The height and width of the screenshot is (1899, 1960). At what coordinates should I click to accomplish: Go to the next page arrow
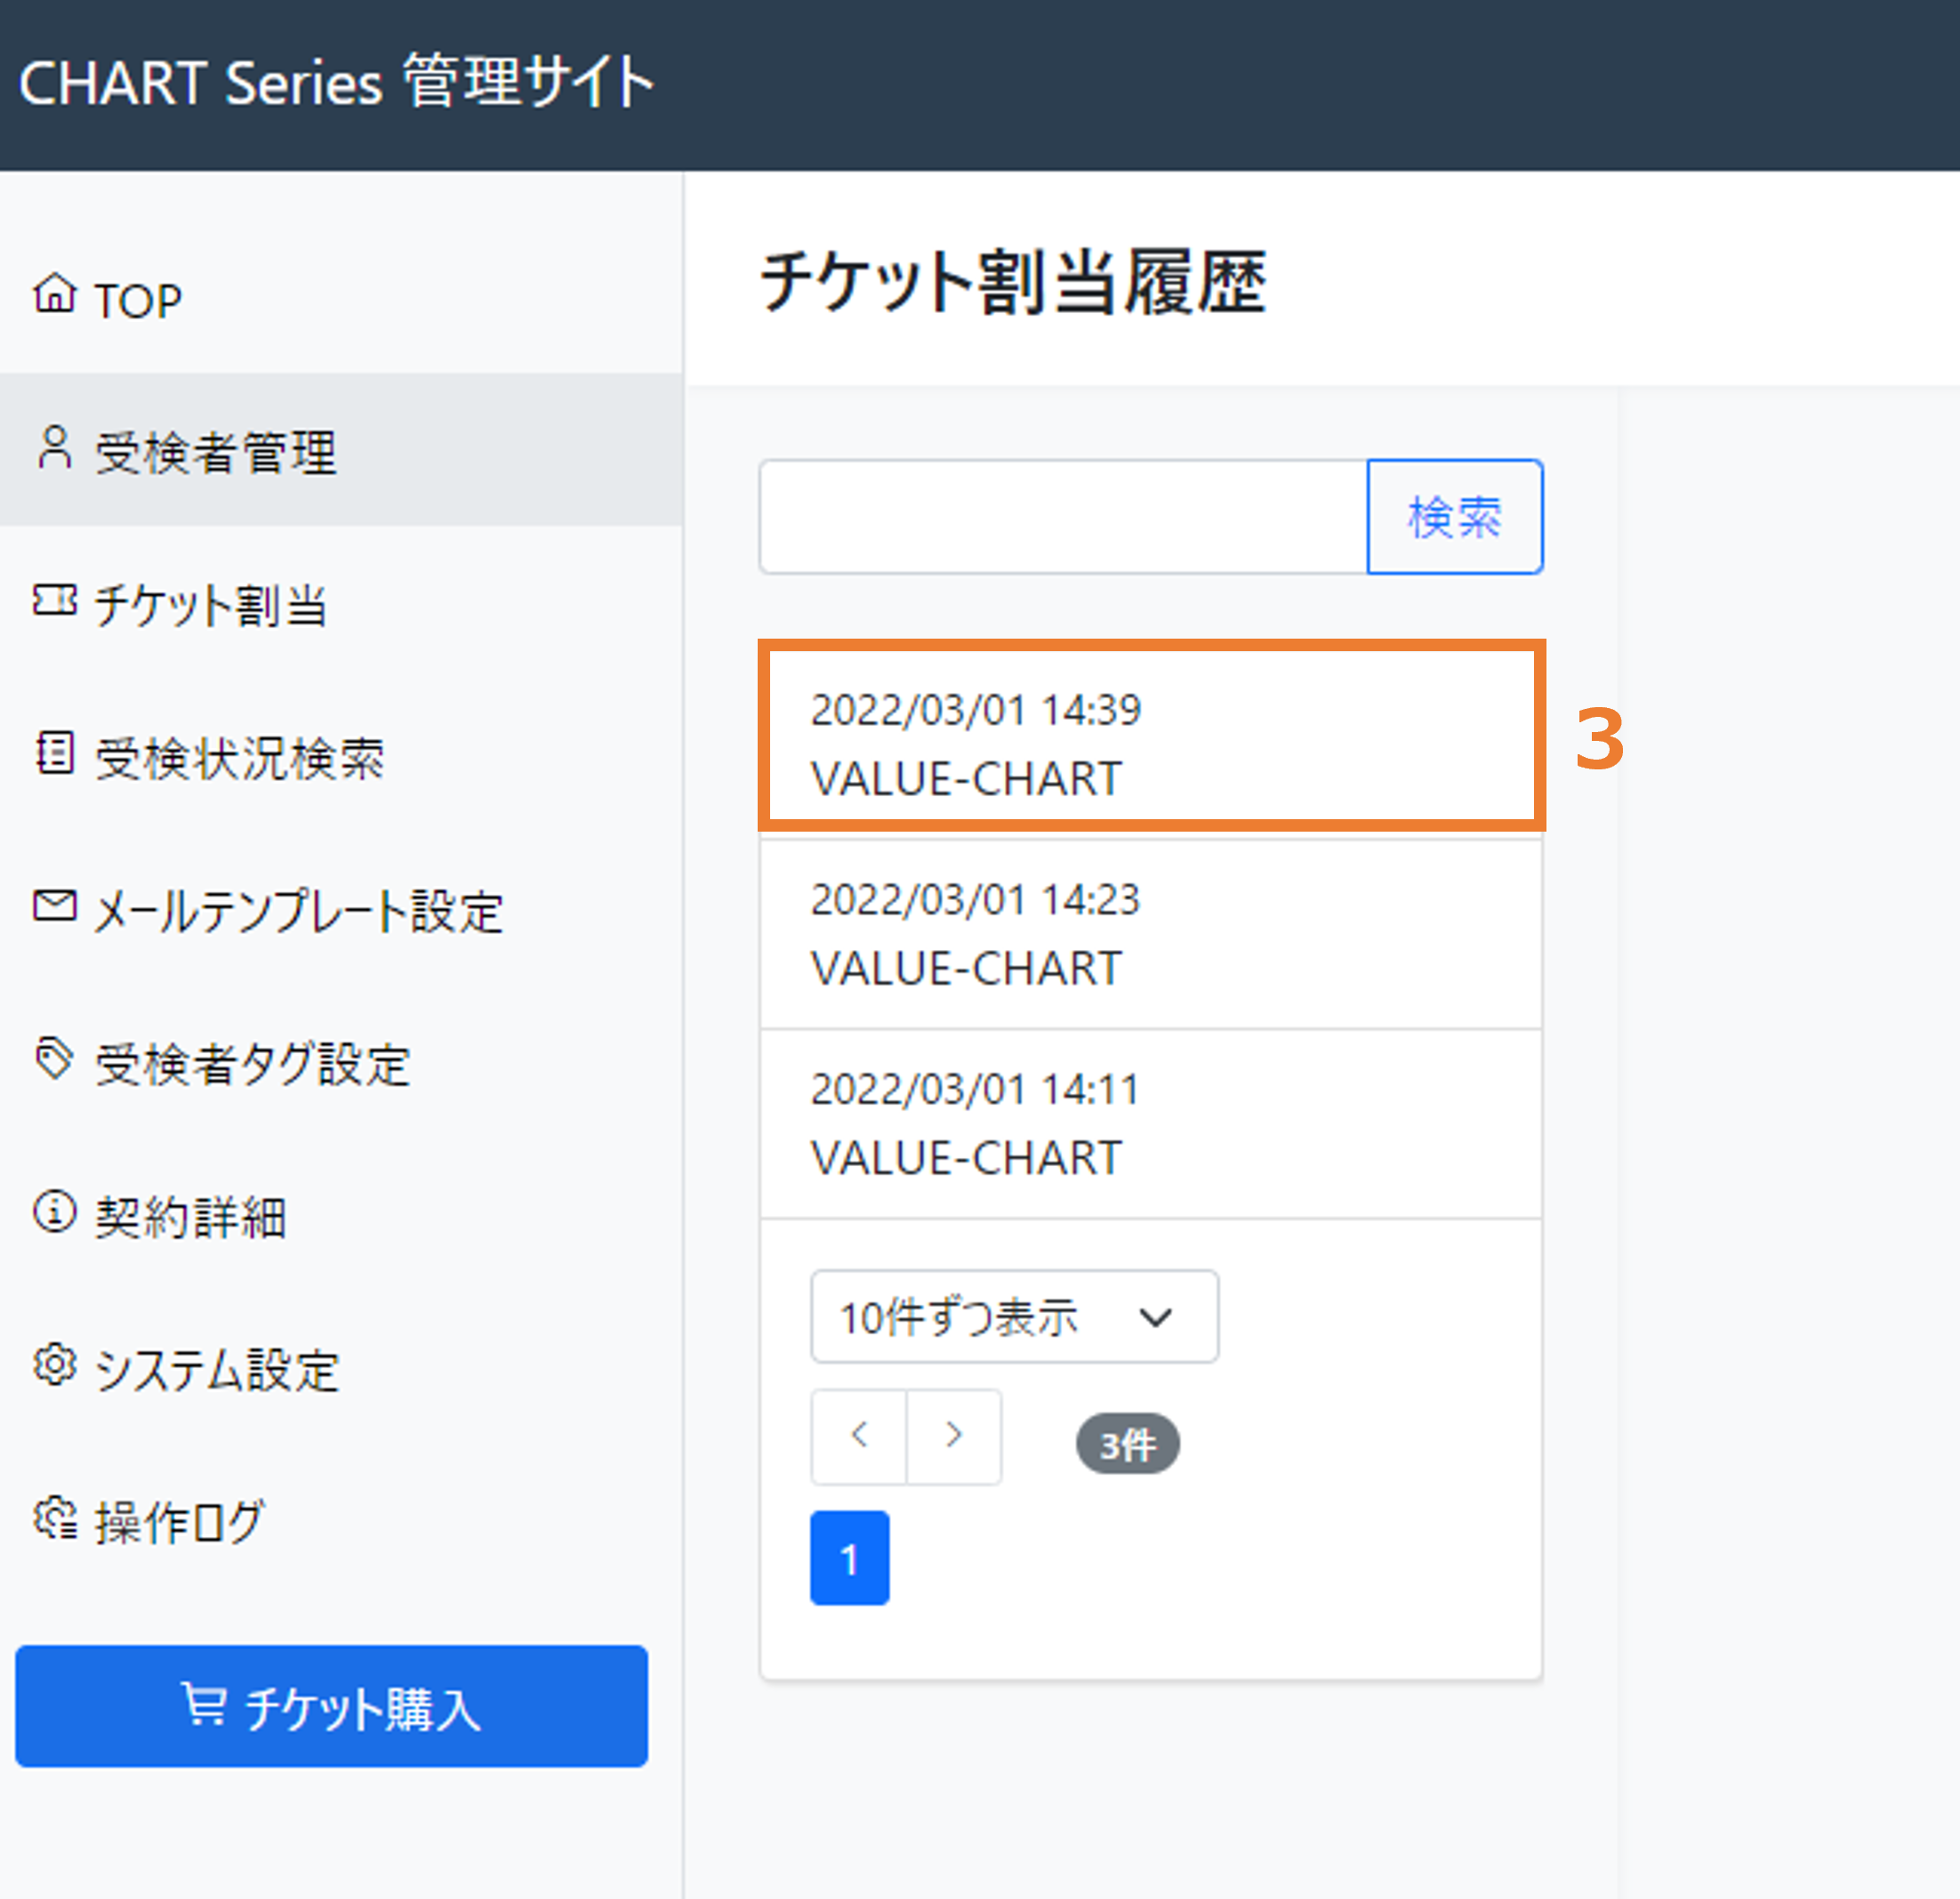[x=954, y=1436]
